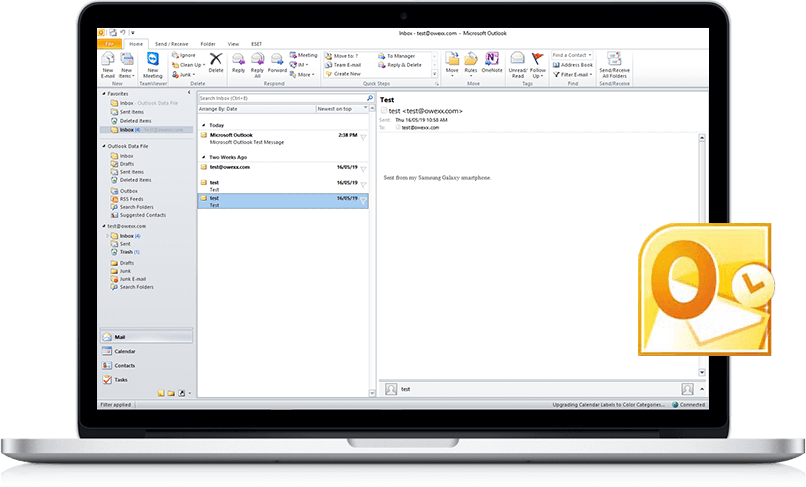This screenshot has width=806, height=487.
Task: Run the 'Move to: ?' quick step
Action: pos(342,56)
